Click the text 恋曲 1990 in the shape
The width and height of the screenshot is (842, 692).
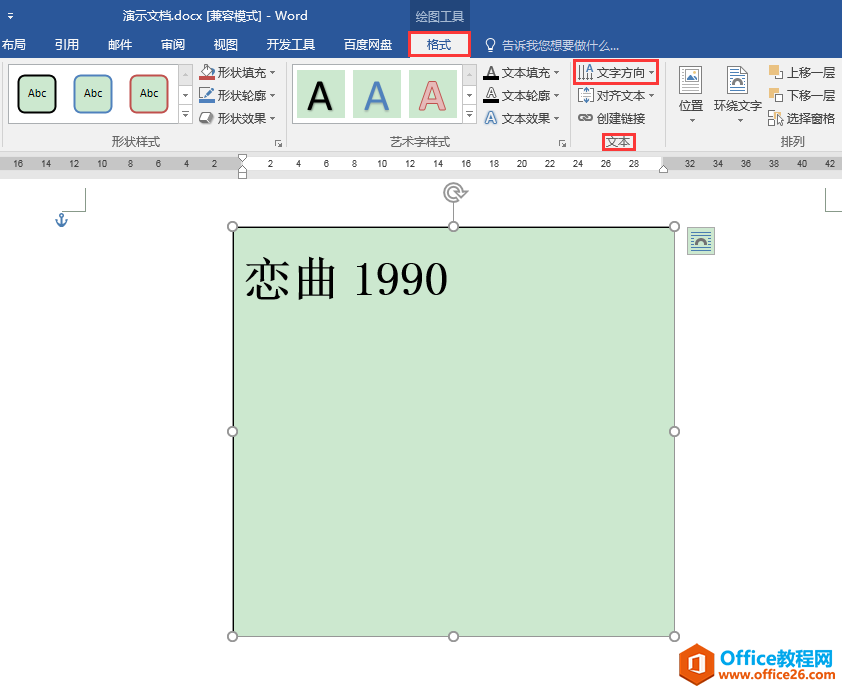(x=346, y=279)
